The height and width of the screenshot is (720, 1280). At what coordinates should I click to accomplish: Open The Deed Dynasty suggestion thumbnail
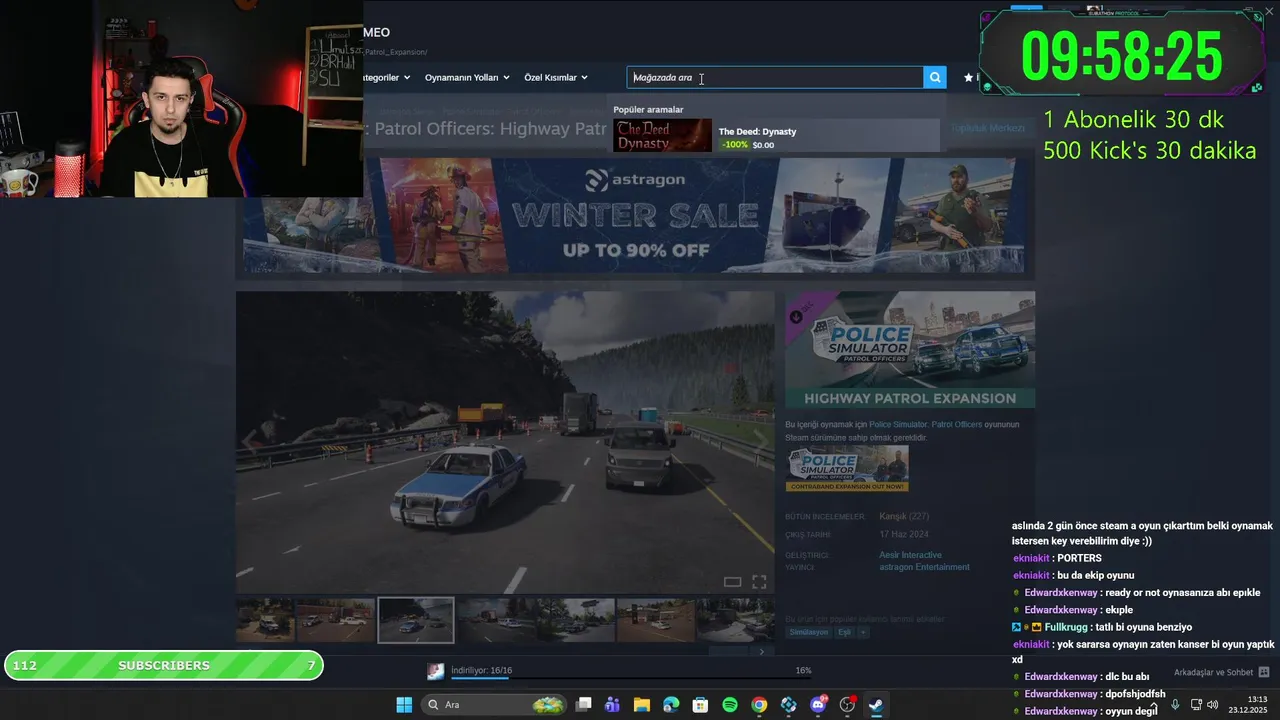point(662,135)
